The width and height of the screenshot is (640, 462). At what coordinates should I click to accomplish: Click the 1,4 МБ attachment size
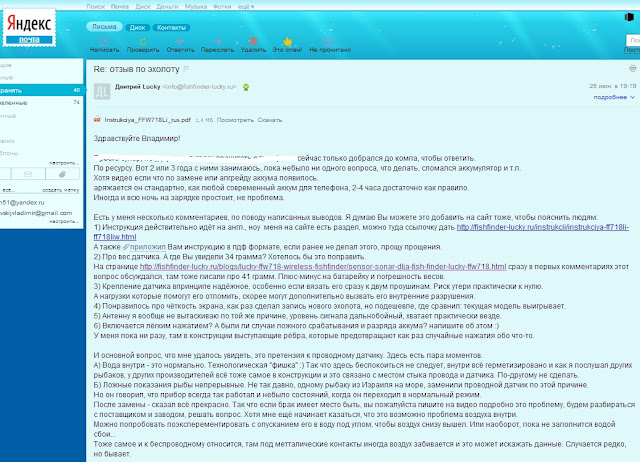(204, 120)
